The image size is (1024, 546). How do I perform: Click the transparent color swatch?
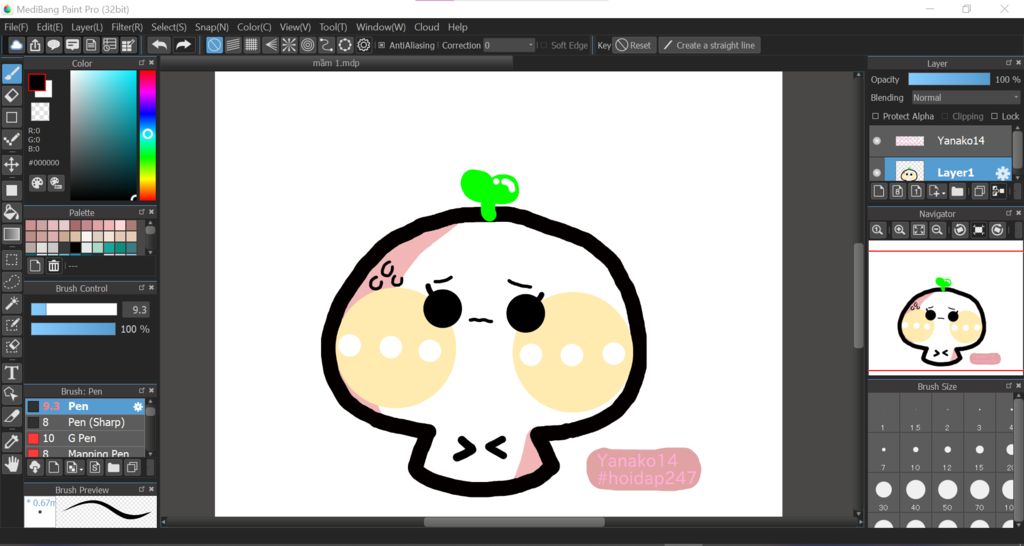coord(40,112)
